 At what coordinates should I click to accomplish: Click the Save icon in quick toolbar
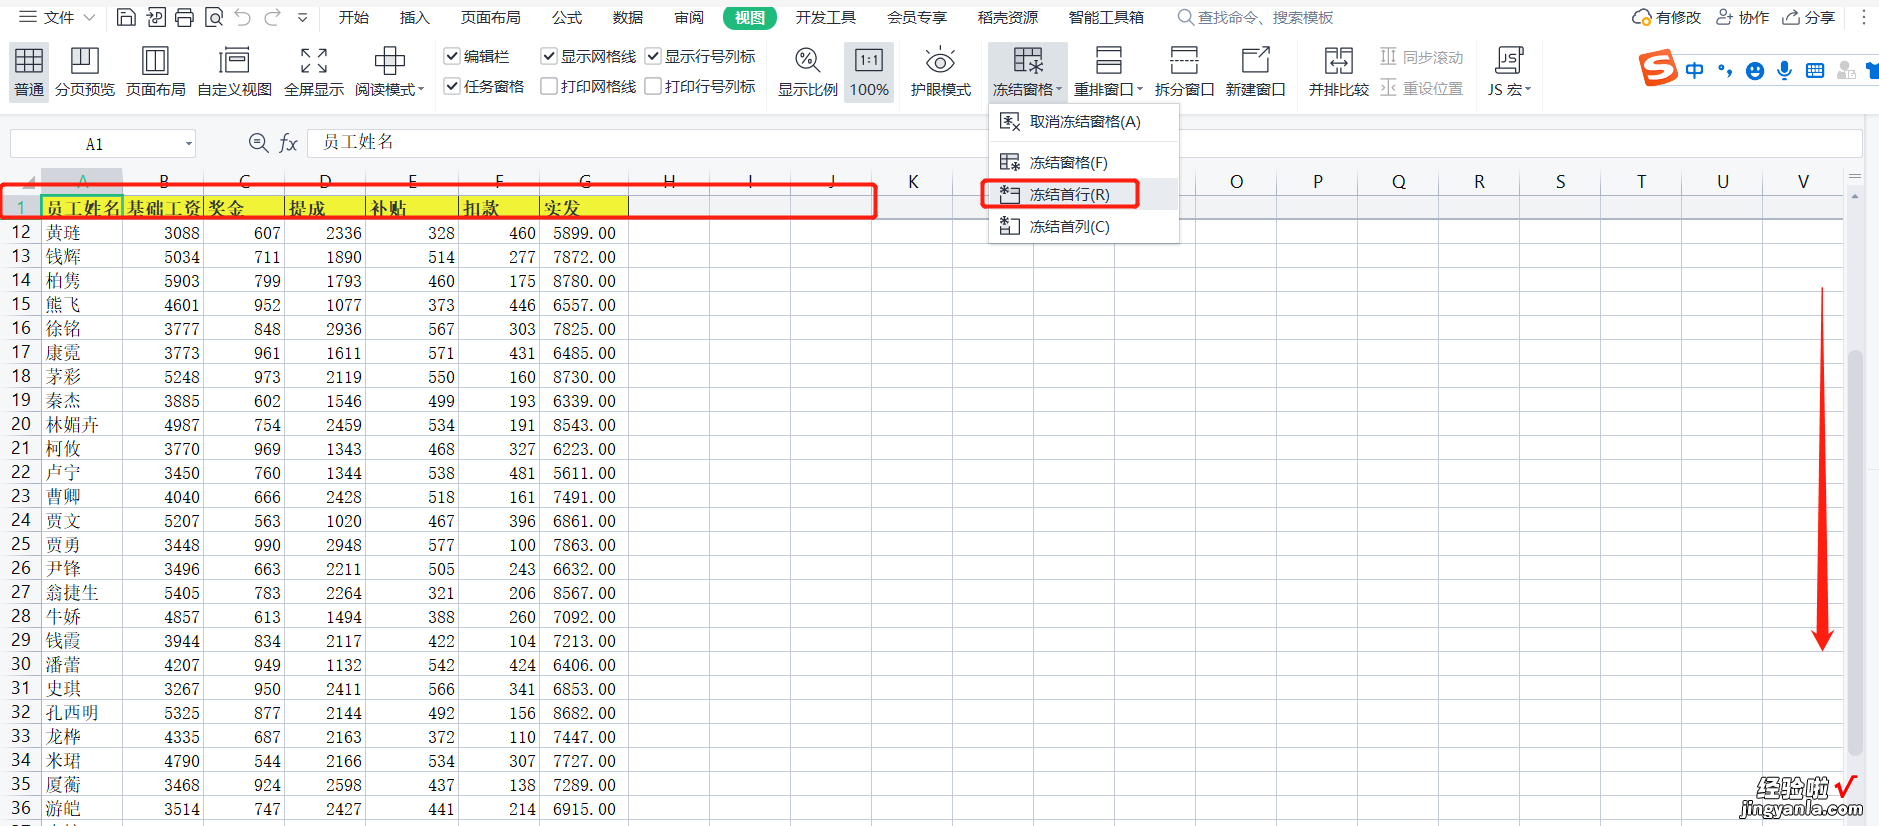point(126,17)
